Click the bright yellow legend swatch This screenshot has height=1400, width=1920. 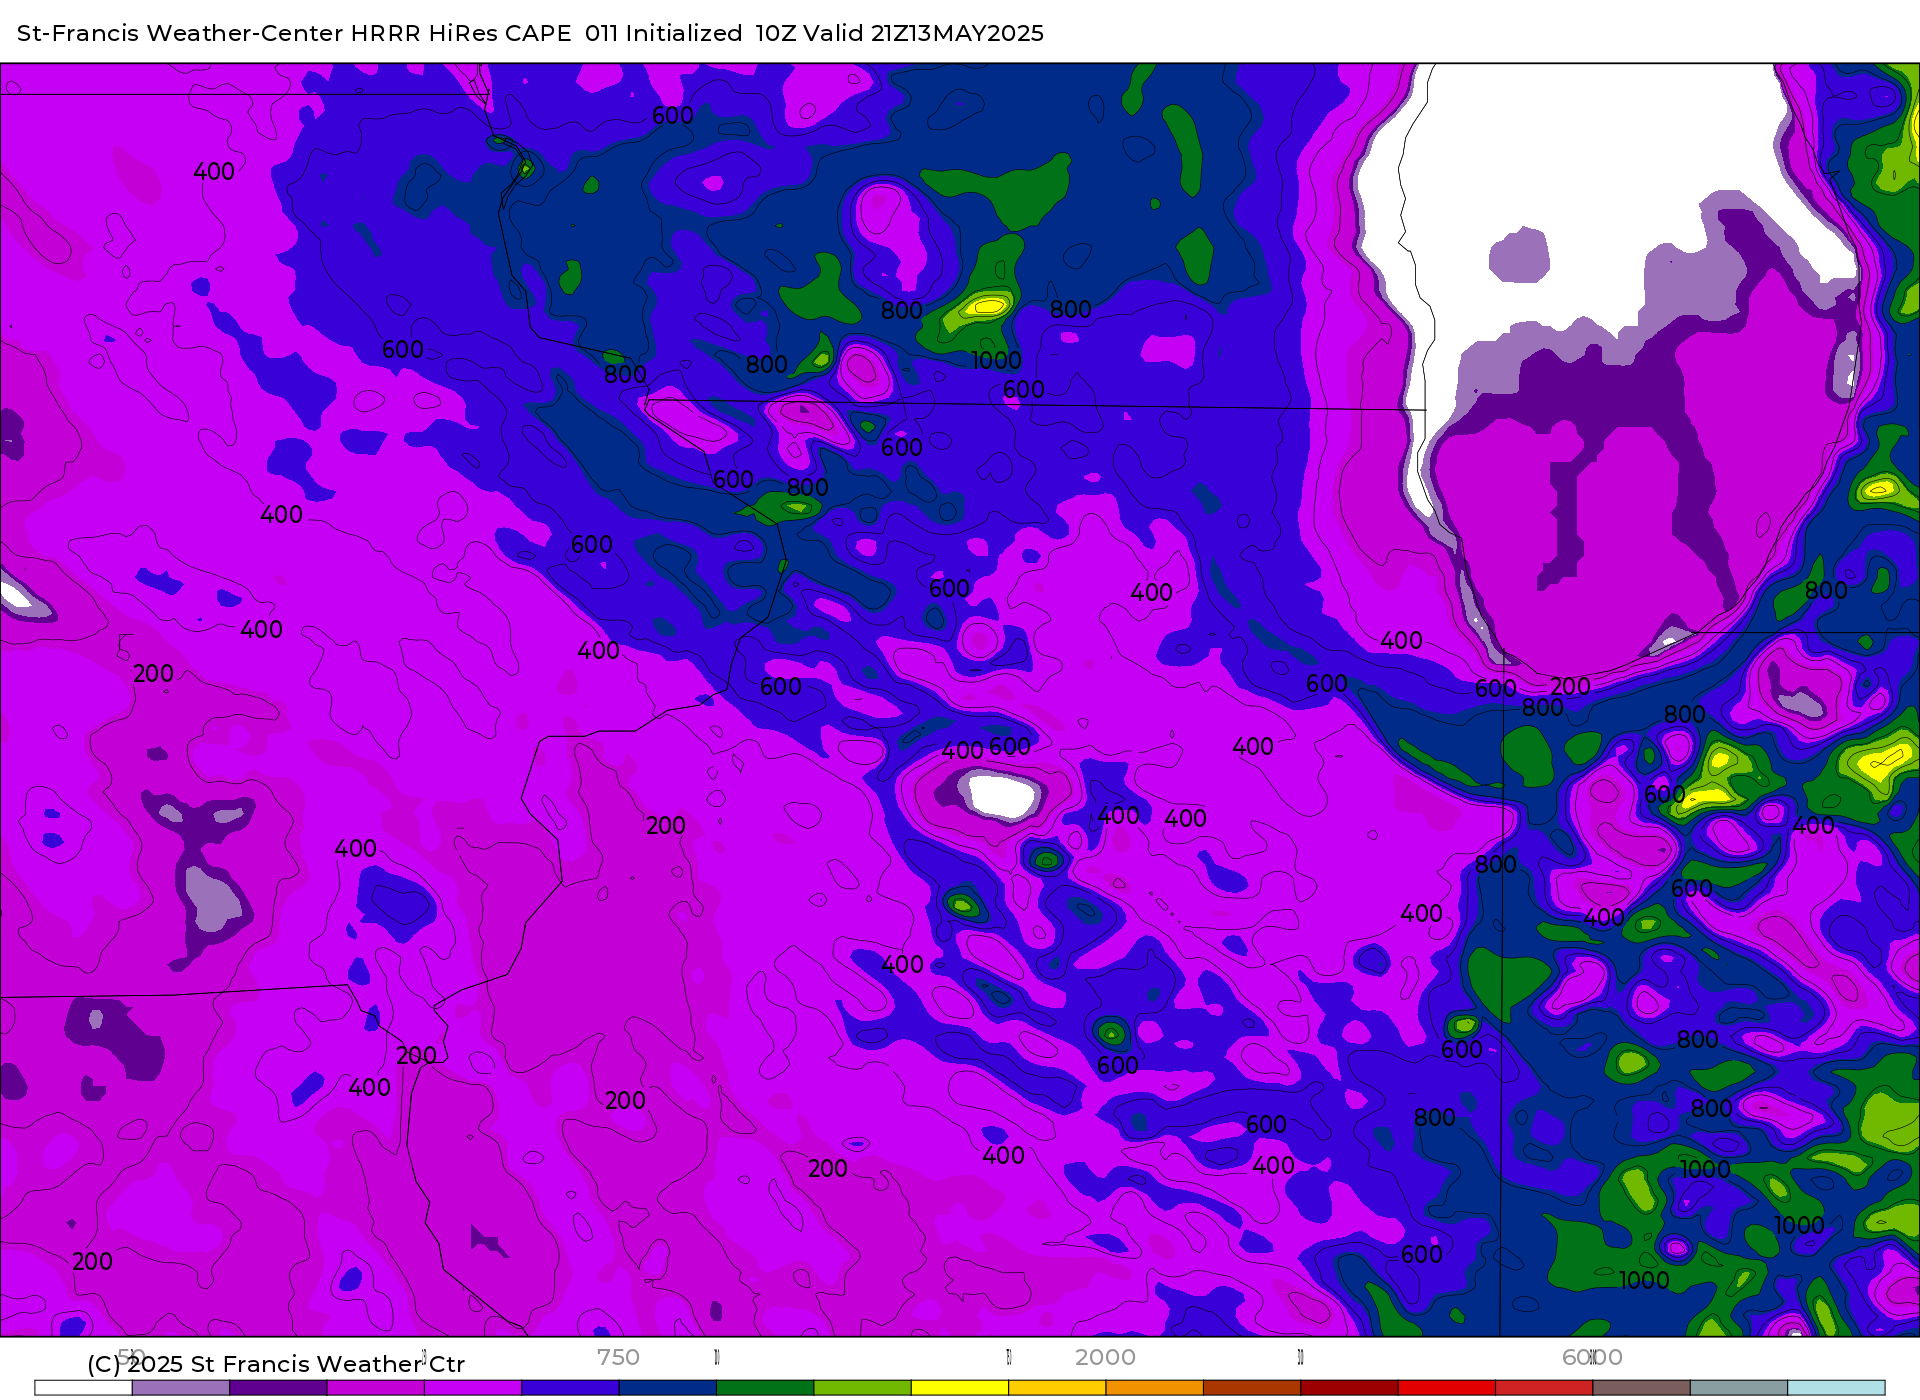click(960, 1388)
